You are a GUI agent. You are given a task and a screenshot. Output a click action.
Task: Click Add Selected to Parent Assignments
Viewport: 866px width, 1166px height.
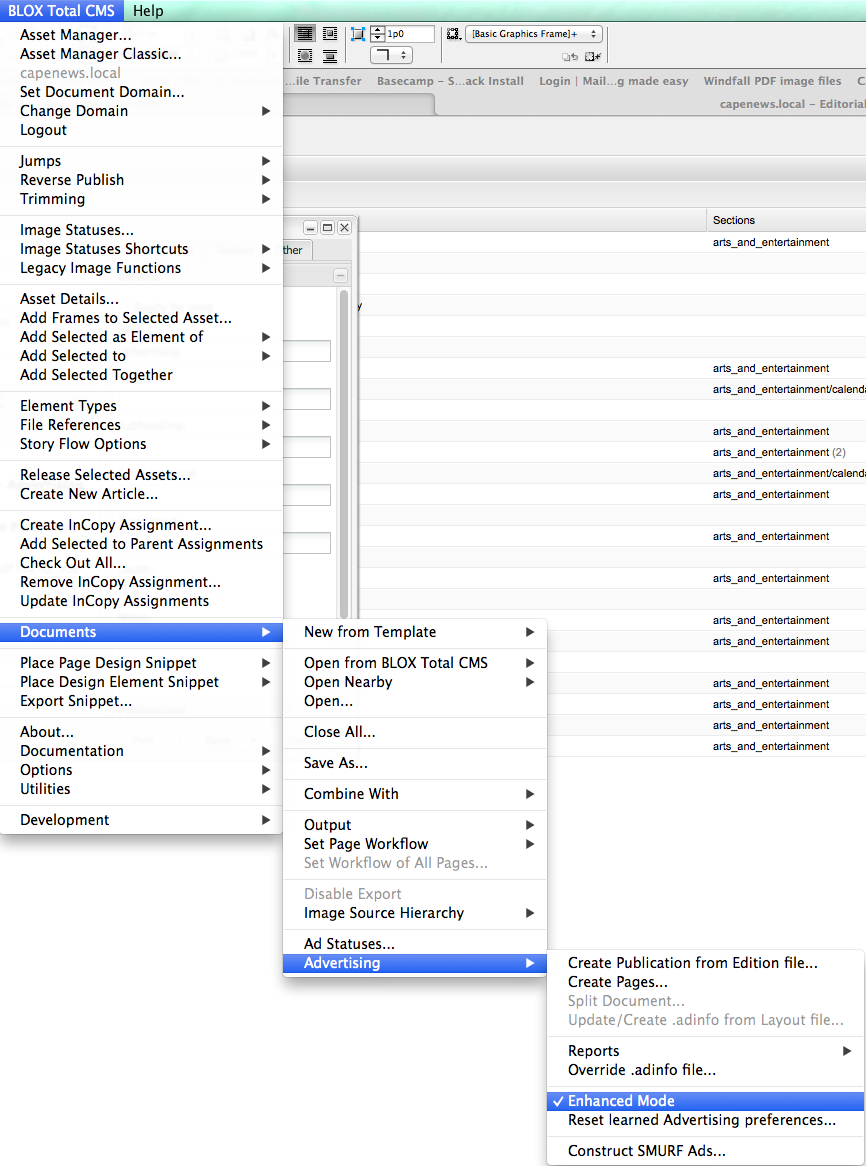[141, 544]
